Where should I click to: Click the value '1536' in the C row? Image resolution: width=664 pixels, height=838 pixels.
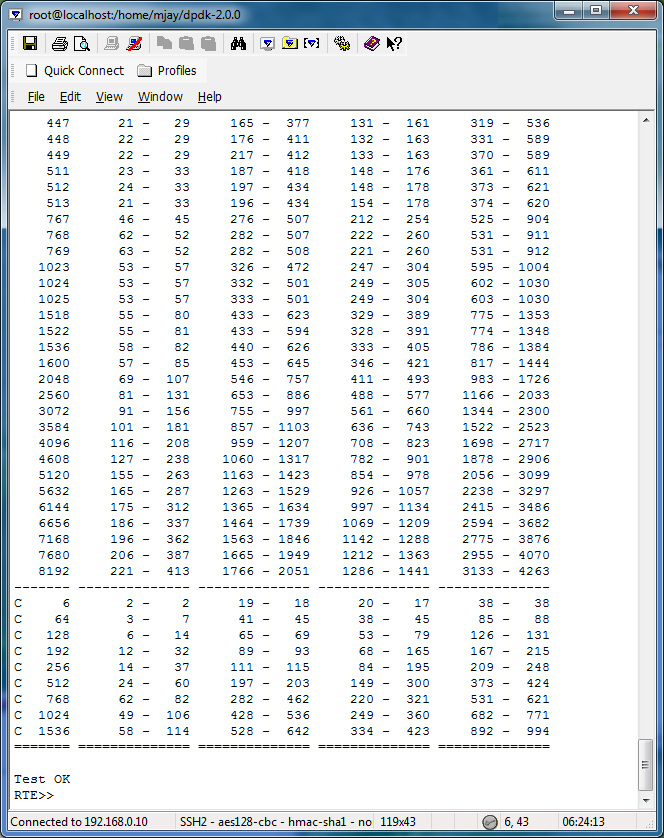coord(53,731)
